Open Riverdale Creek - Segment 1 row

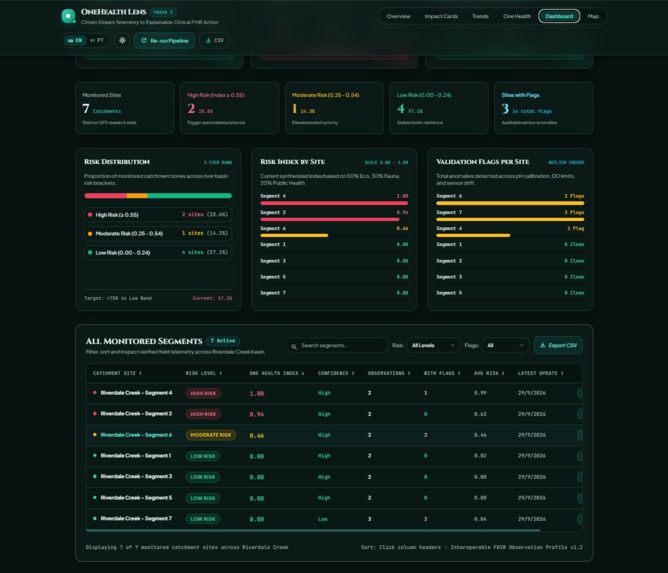(x=334, y=456)
